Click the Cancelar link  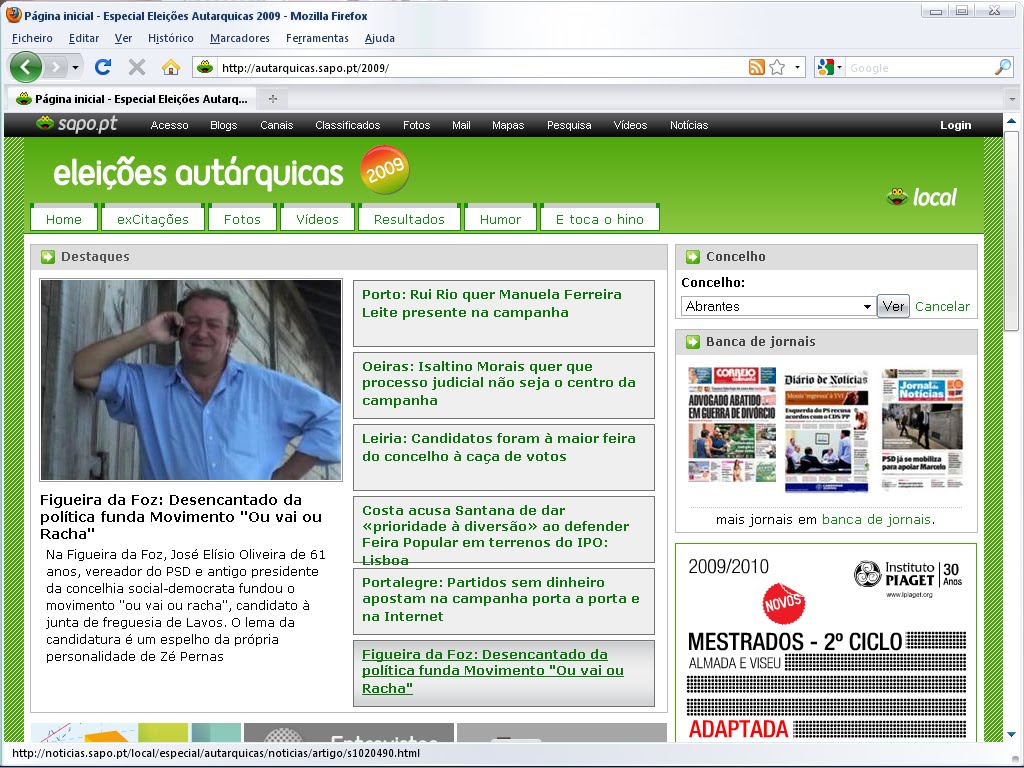coord(942,306)
